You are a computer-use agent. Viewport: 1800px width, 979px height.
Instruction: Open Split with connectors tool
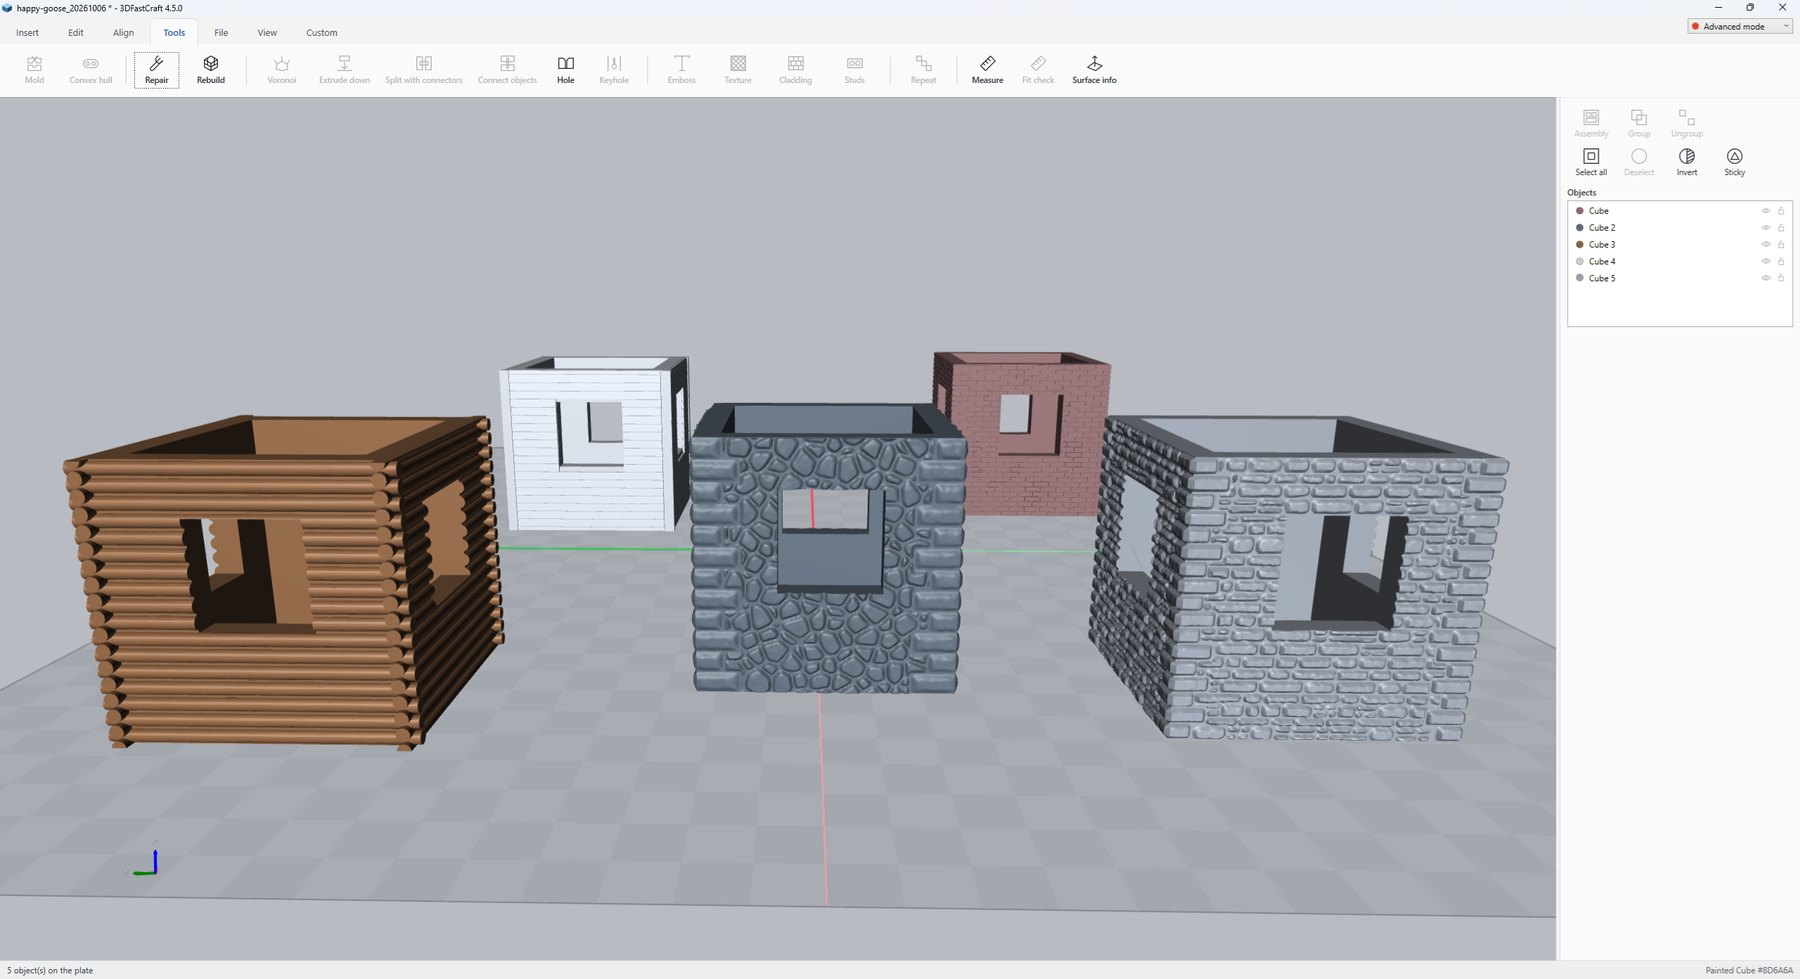click(x=424, y=70)
